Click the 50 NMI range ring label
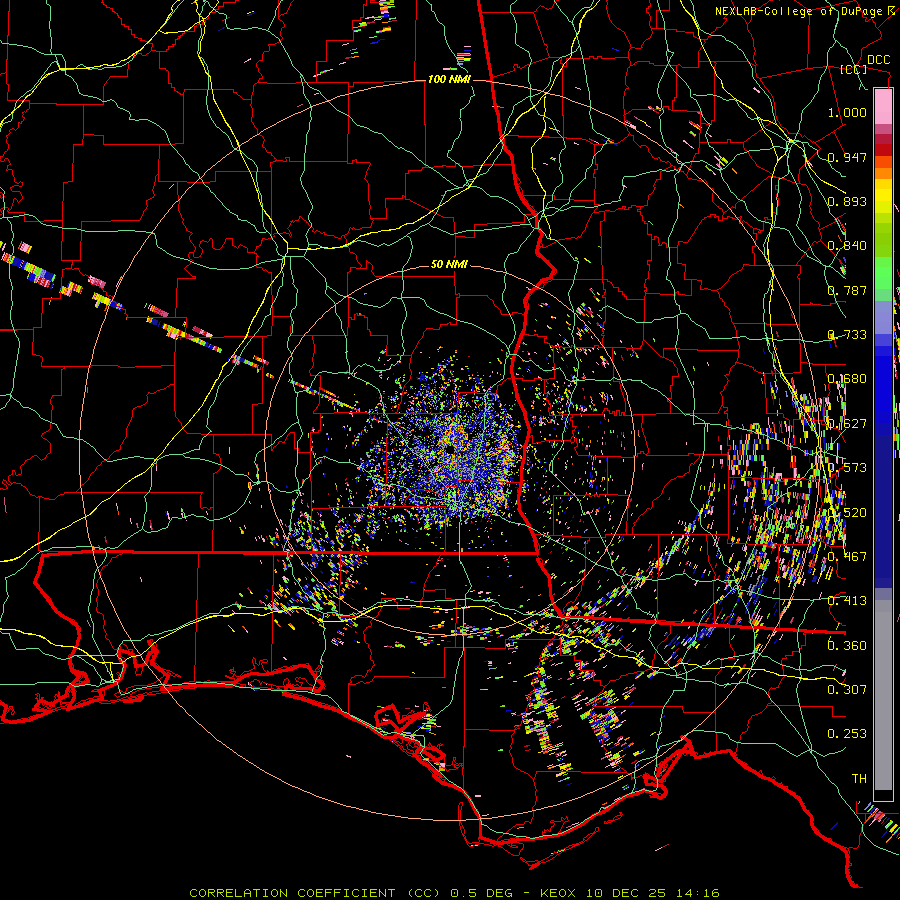Viewport: 900px width, 900px height. (x=449, y=265)
